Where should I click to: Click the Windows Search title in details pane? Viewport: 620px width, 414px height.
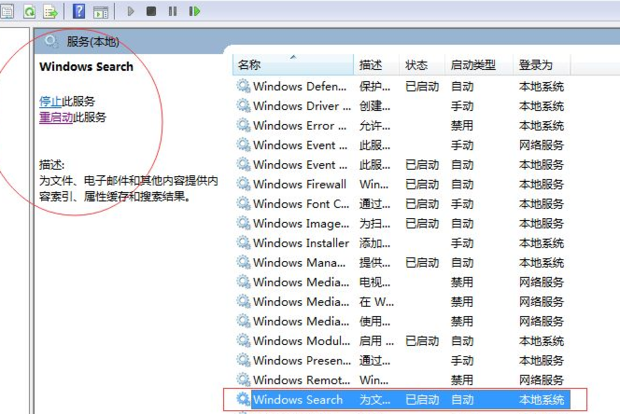86,66
